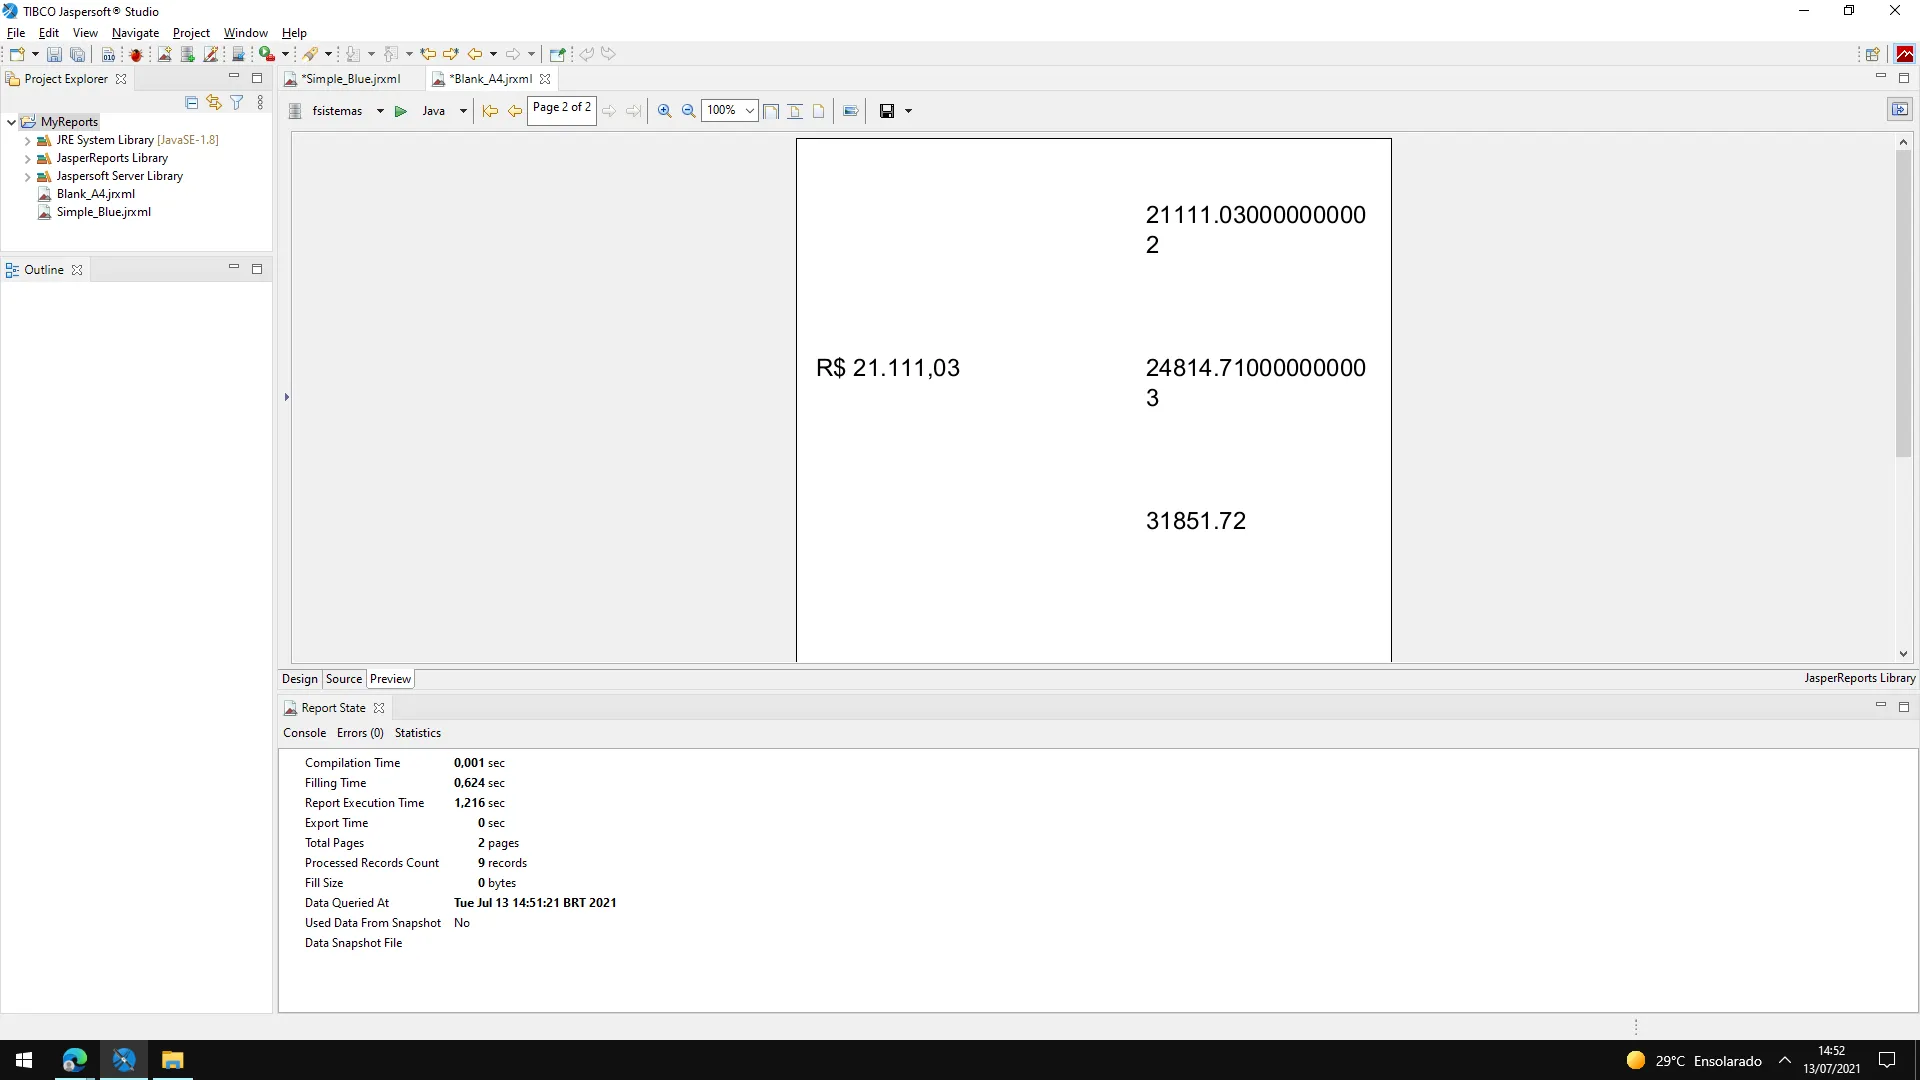This screenshot has width=1920, height=1080.
Task: Expand the JasperReports Library tree node
Action: 27,158
